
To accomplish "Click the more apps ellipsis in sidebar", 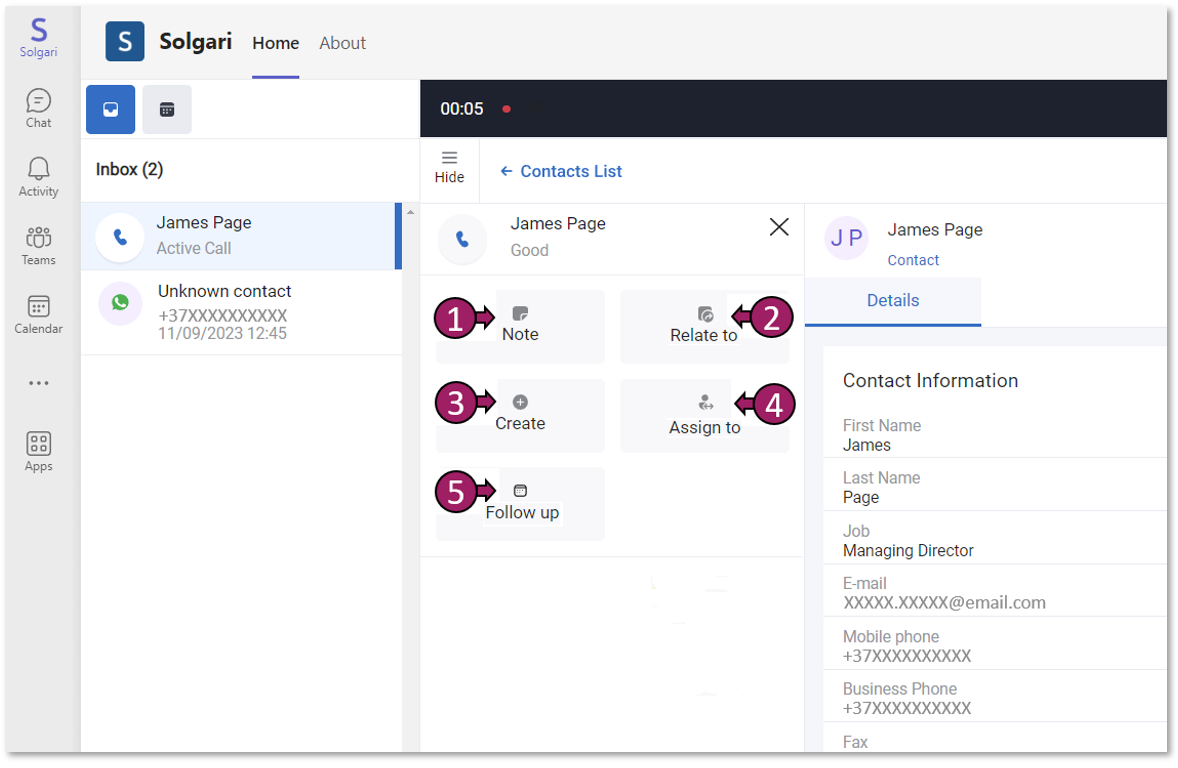I will point(38,383).
